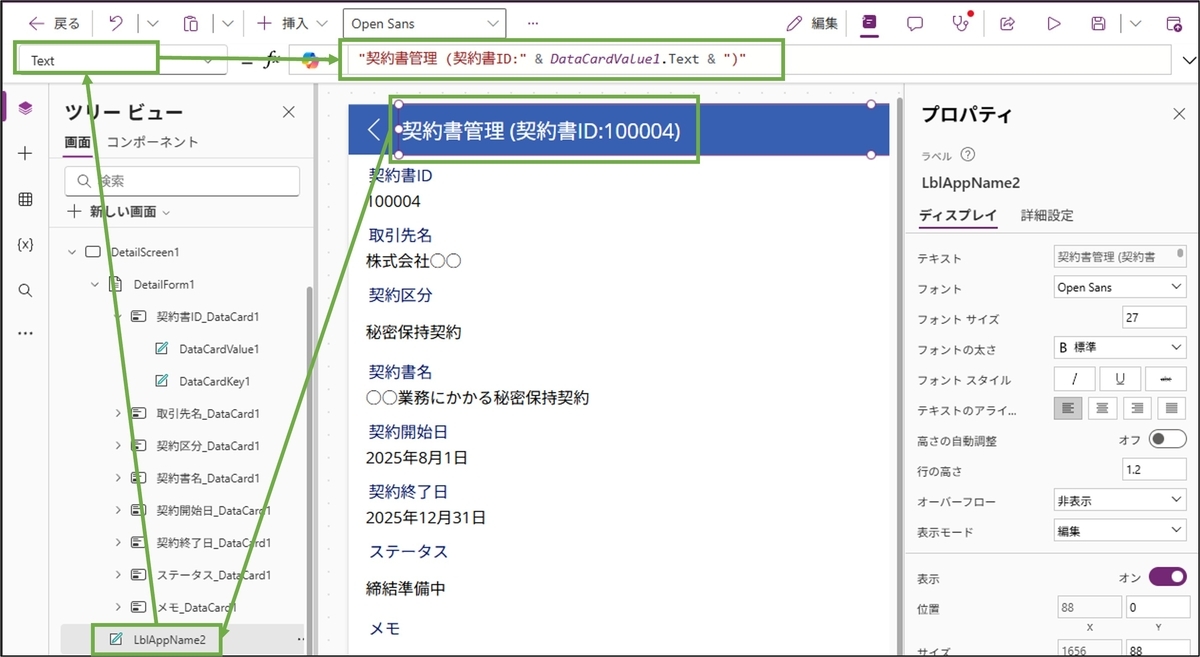Click the publish icon

click(x=1174, y=23)
